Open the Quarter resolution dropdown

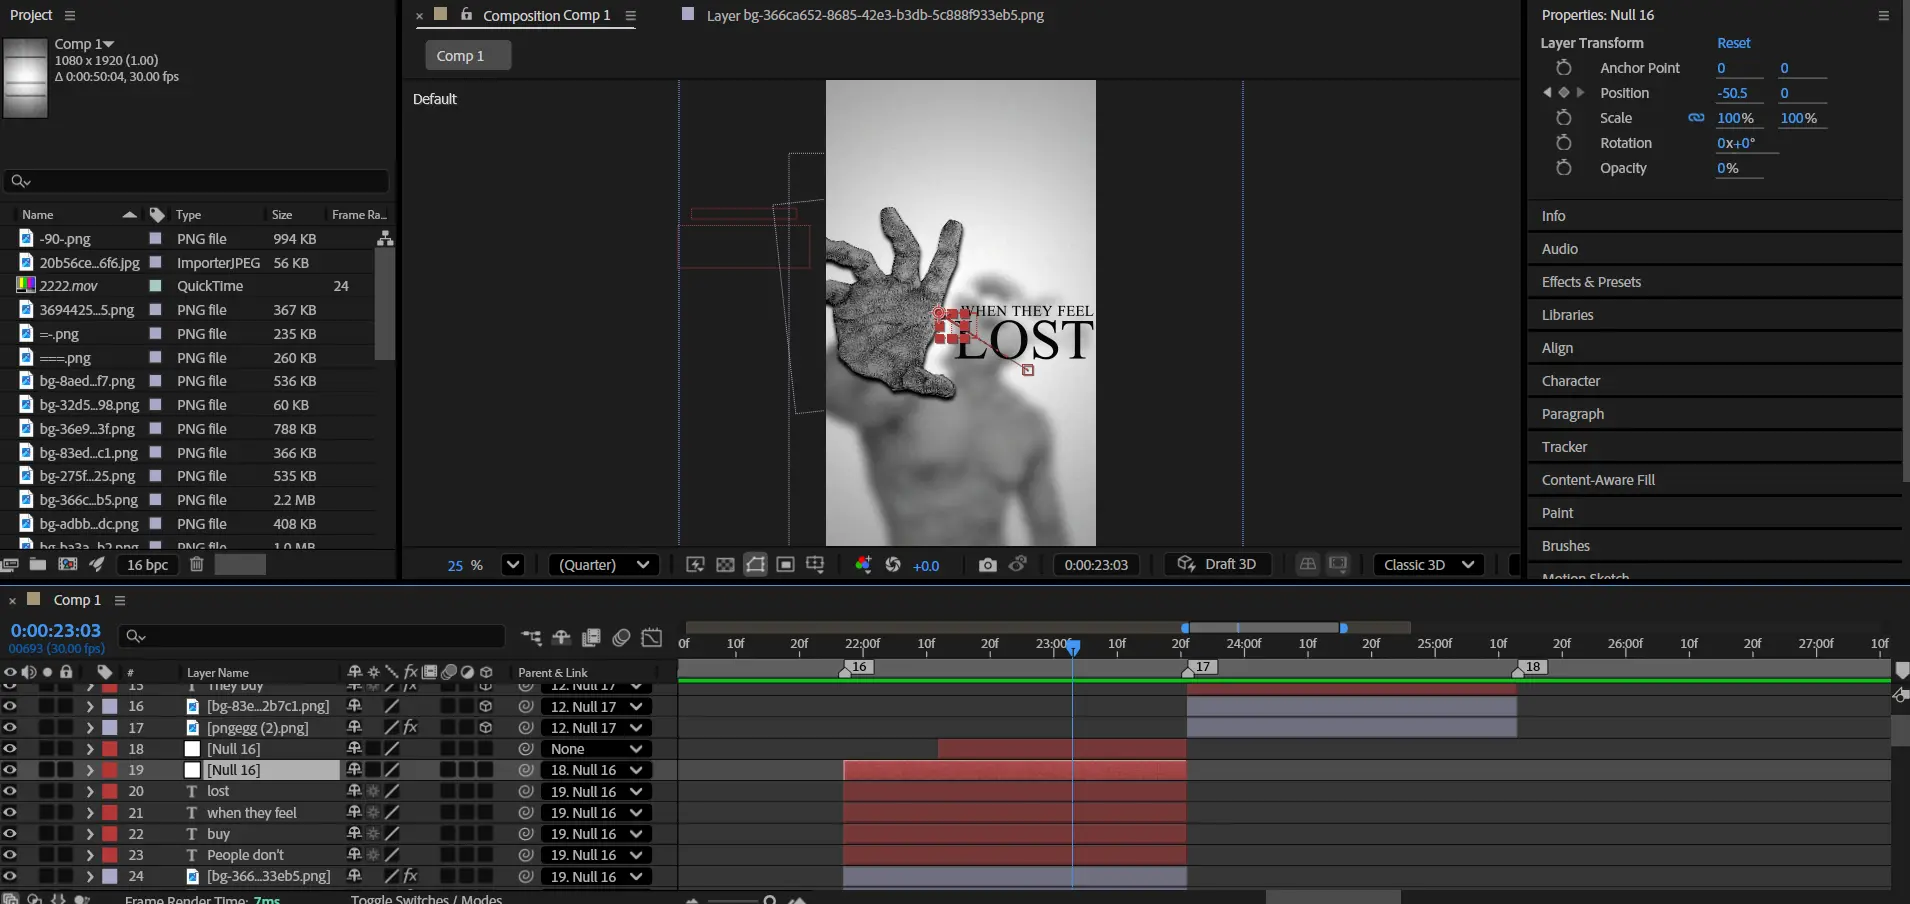[605, 565]
